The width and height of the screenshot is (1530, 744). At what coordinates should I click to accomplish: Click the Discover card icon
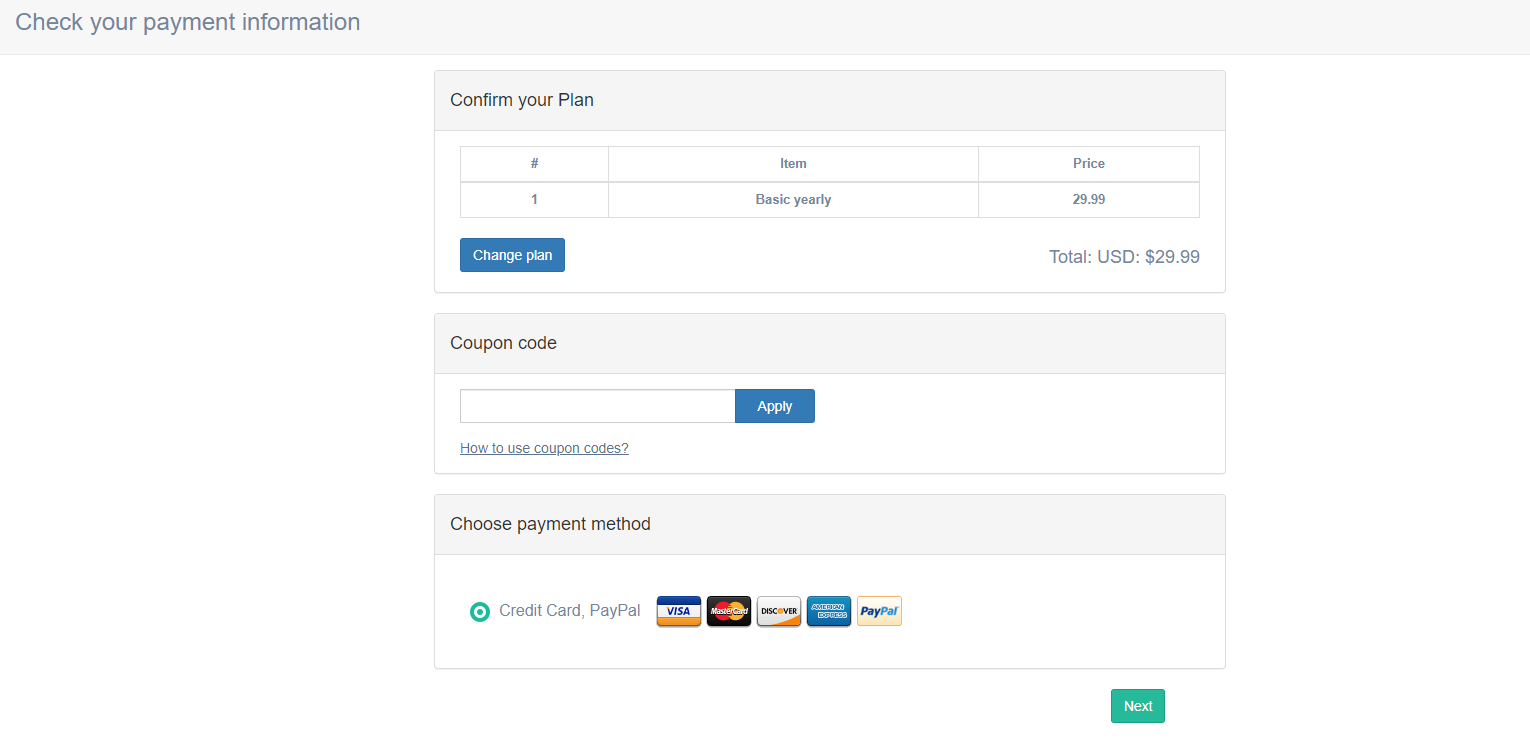pyautogui.click(x=778, y=611)
